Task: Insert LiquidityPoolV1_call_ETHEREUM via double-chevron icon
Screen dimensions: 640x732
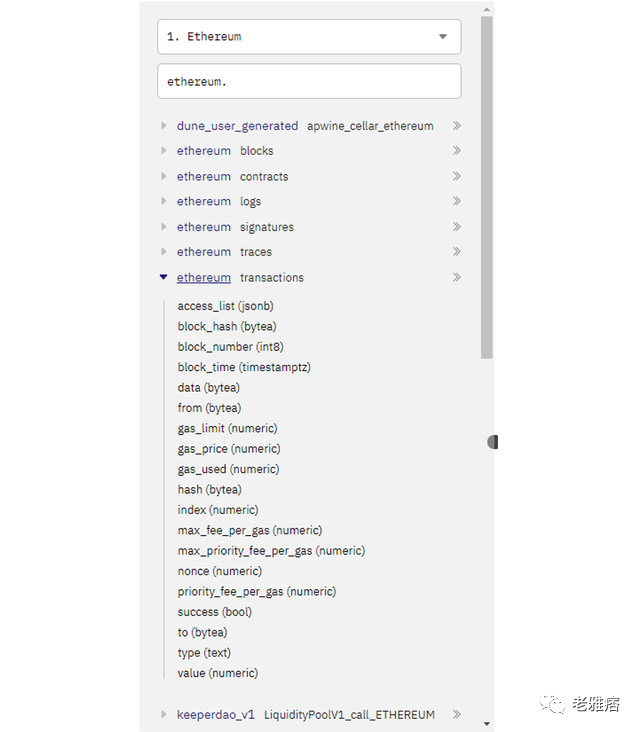Action: (x=457, y=714)
